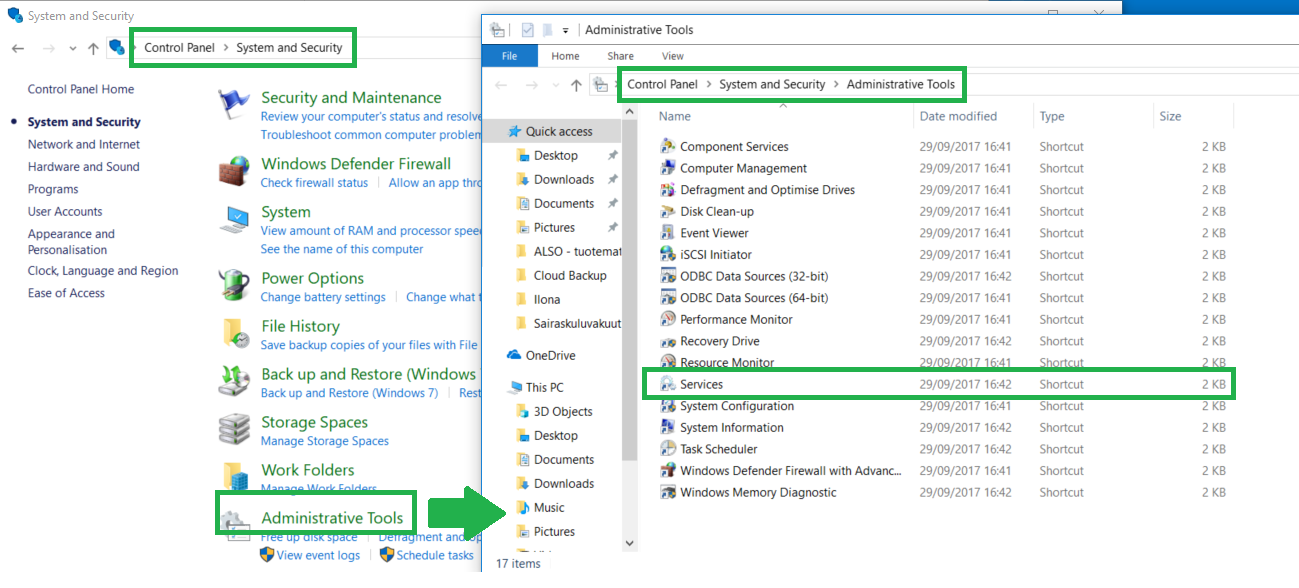Open the quick access toolbar dropdown arrow
The width and height of the screenshot is (1299, 588).
coord(565,30)
